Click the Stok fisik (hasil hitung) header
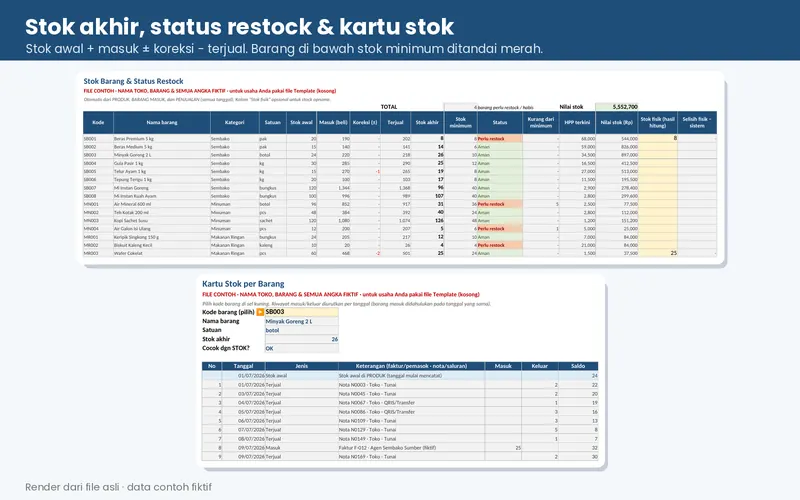Image resolution: width=800 pixels, height=500 pixels. click(x=658, y=122)
